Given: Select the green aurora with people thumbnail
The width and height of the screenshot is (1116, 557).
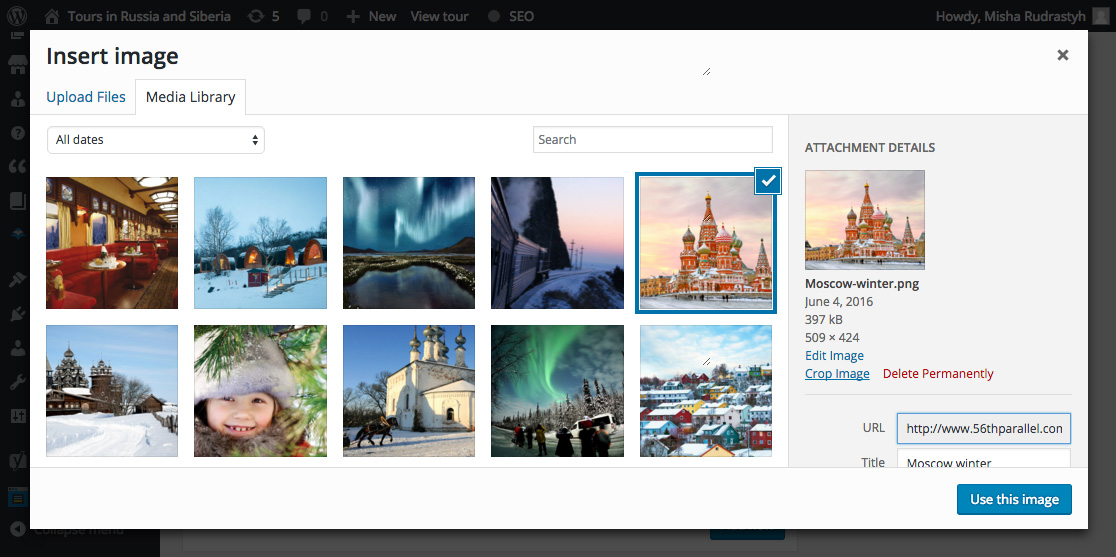Looking at the screenshot, I should (557, 391).
